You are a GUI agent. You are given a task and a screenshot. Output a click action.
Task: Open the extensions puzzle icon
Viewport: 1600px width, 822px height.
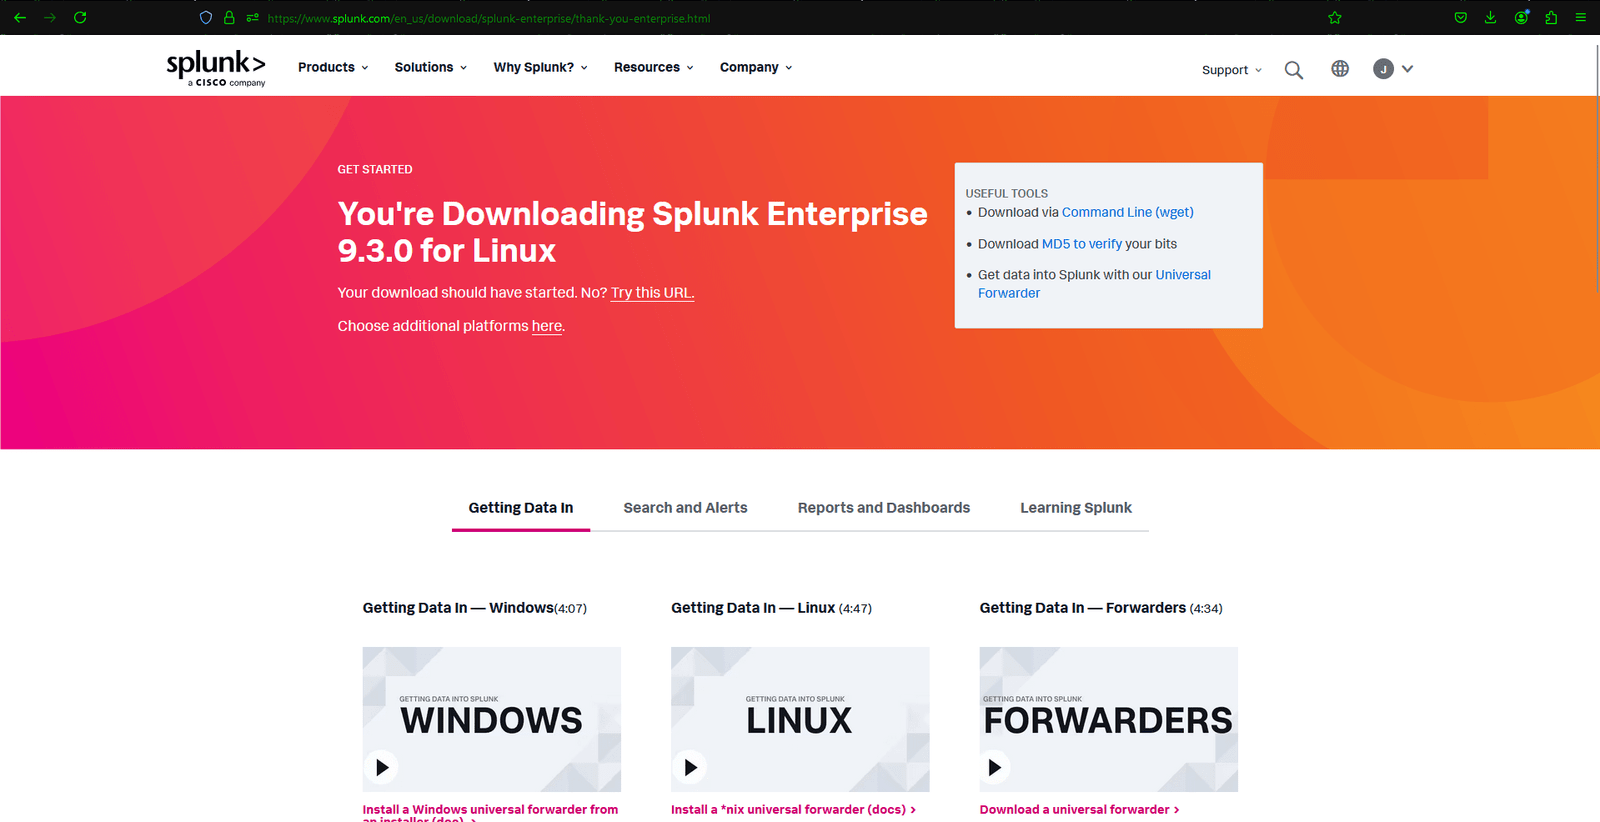pyautogui.click(x=1551, y=18)
